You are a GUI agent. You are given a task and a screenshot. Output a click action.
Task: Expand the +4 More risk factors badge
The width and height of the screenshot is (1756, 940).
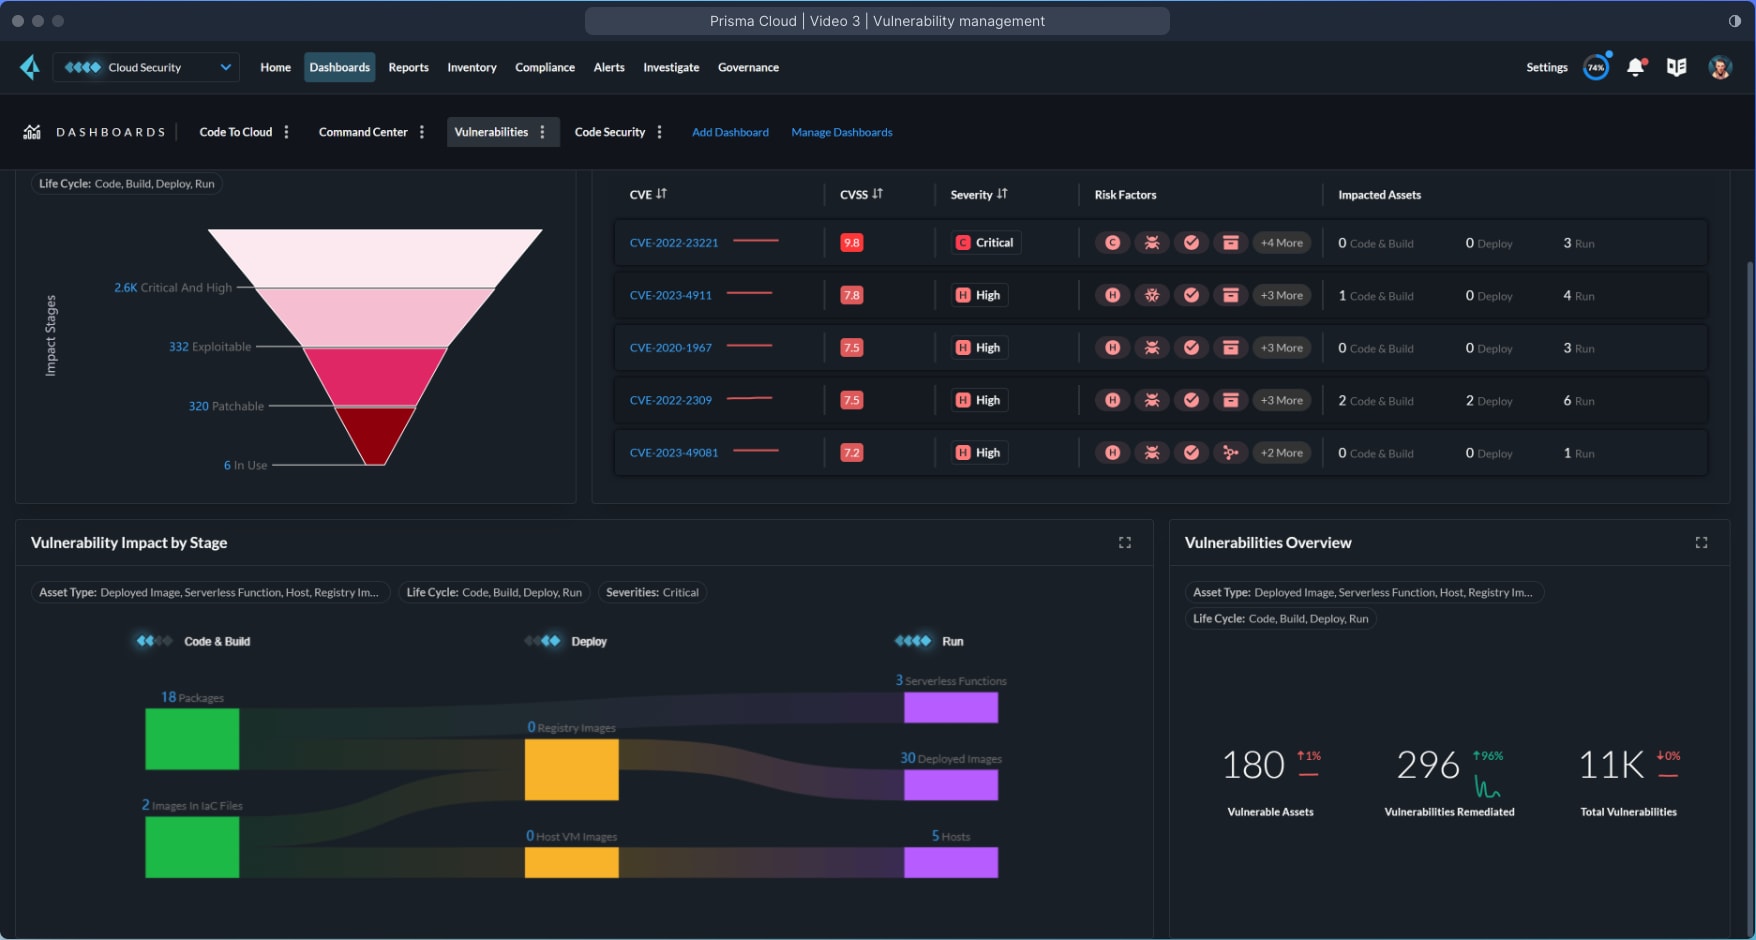tap(1281, 242)
